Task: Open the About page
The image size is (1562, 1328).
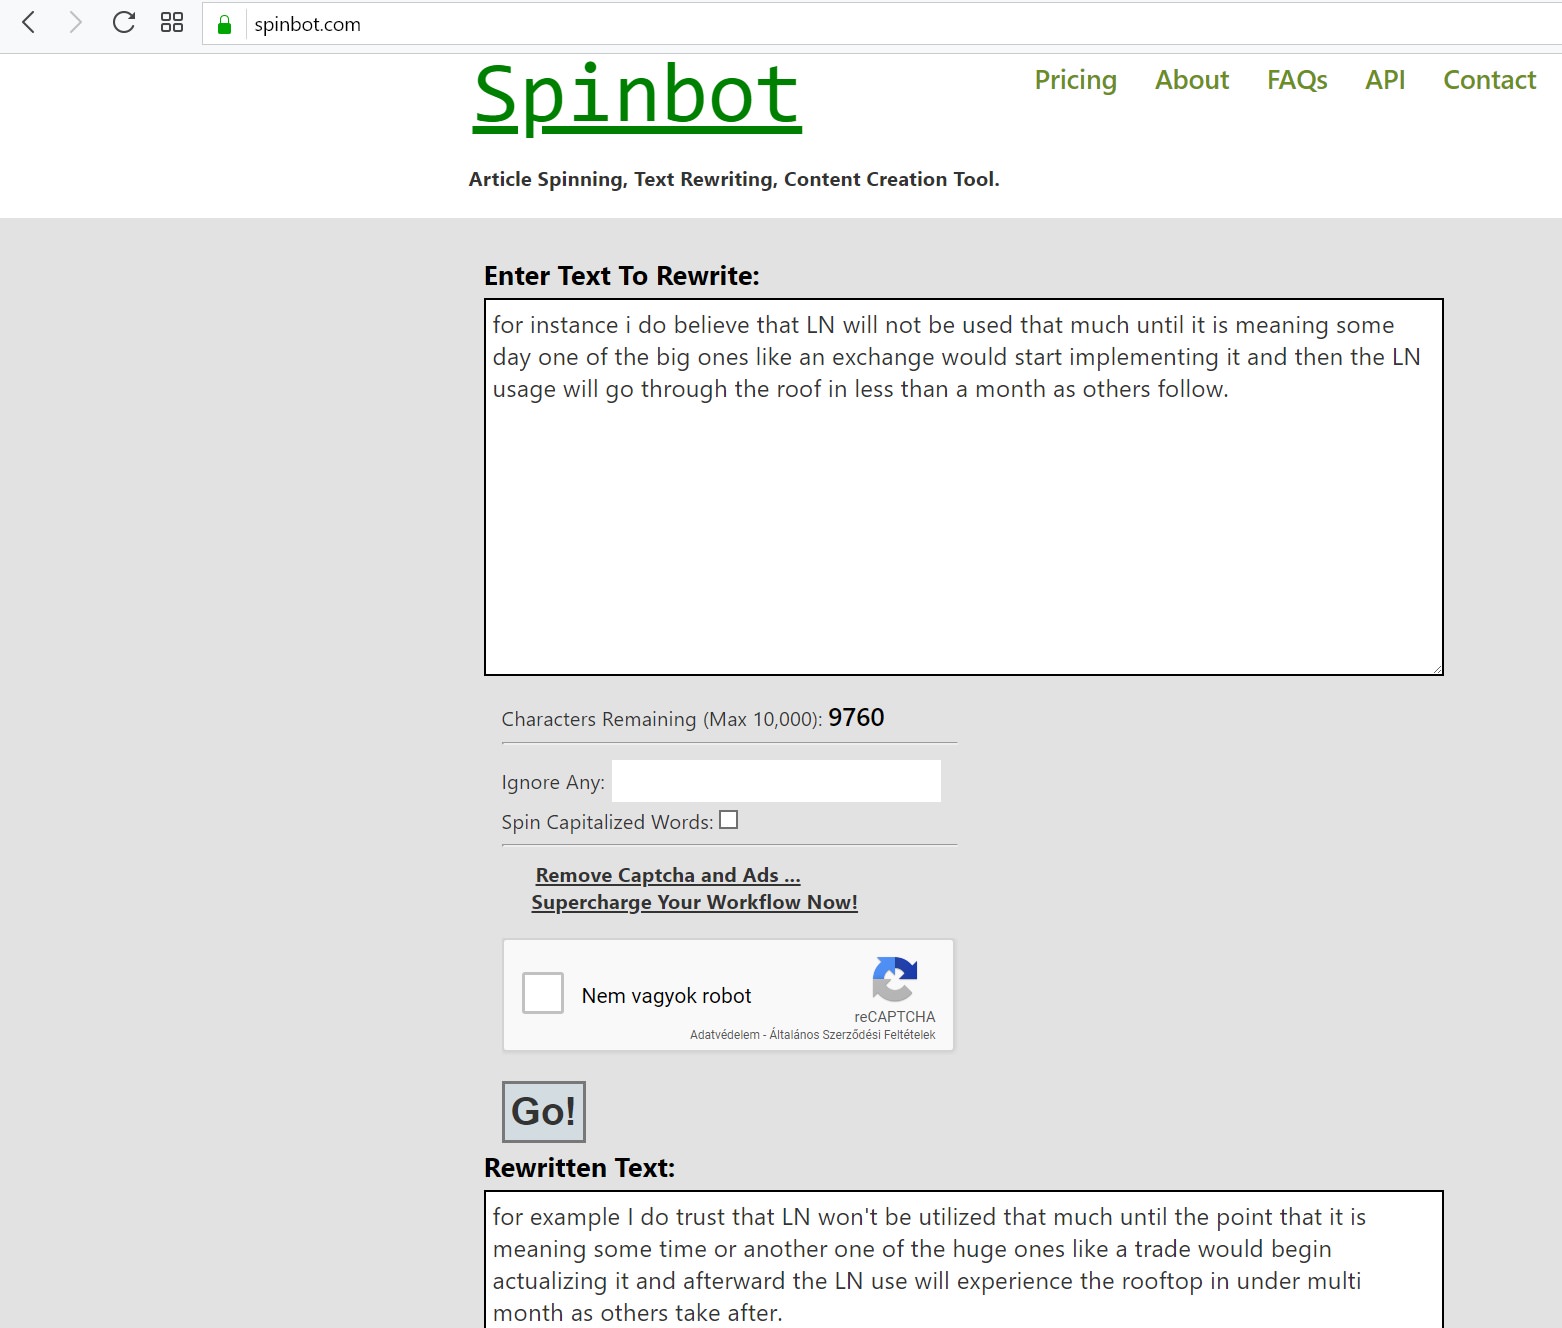Action: pyautogui.click(x=1191, y=80)
